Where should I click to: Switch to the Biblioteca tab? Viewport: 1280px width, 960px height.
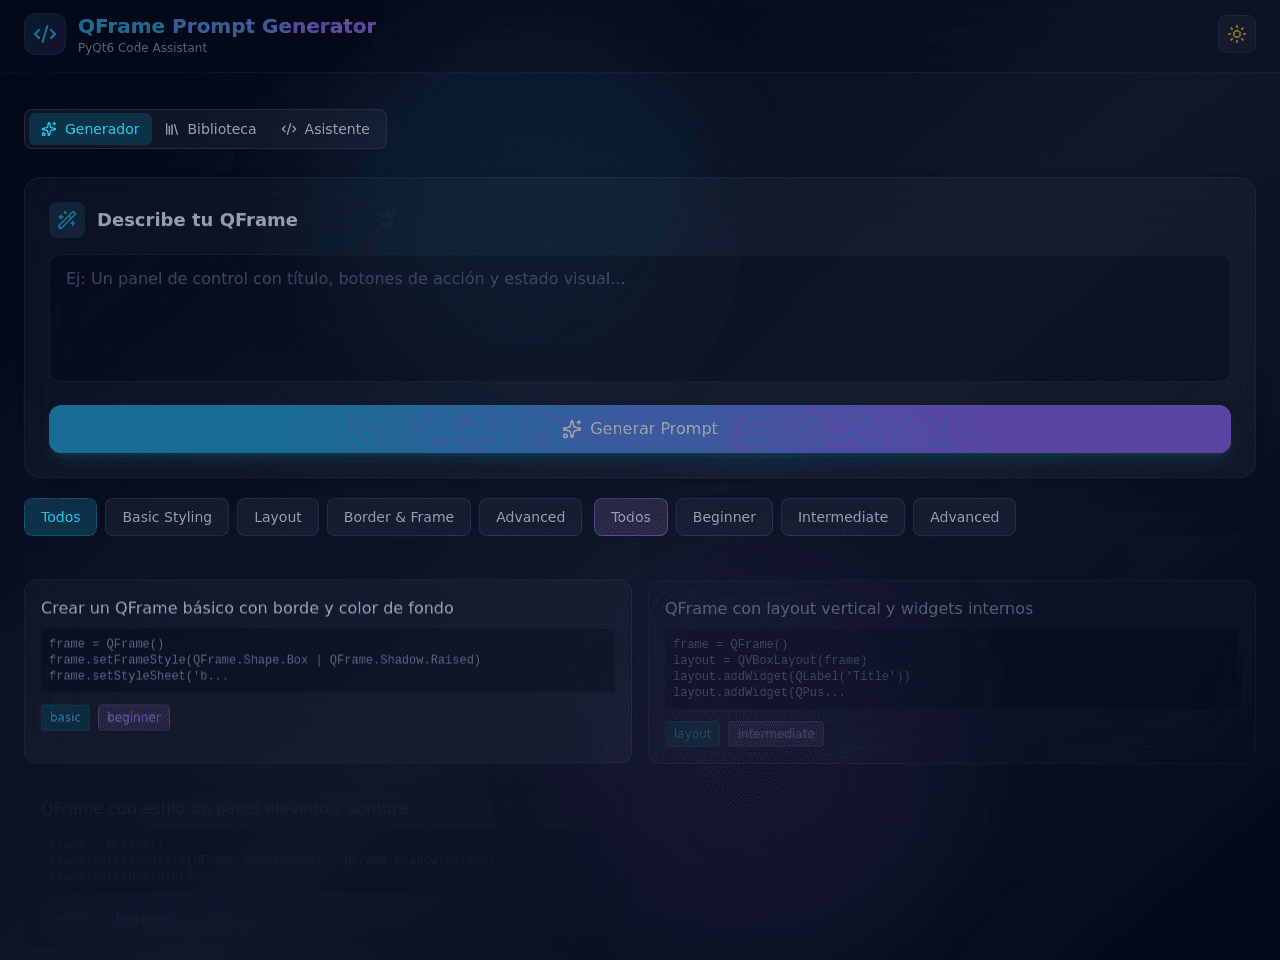(x=210, y=129)
